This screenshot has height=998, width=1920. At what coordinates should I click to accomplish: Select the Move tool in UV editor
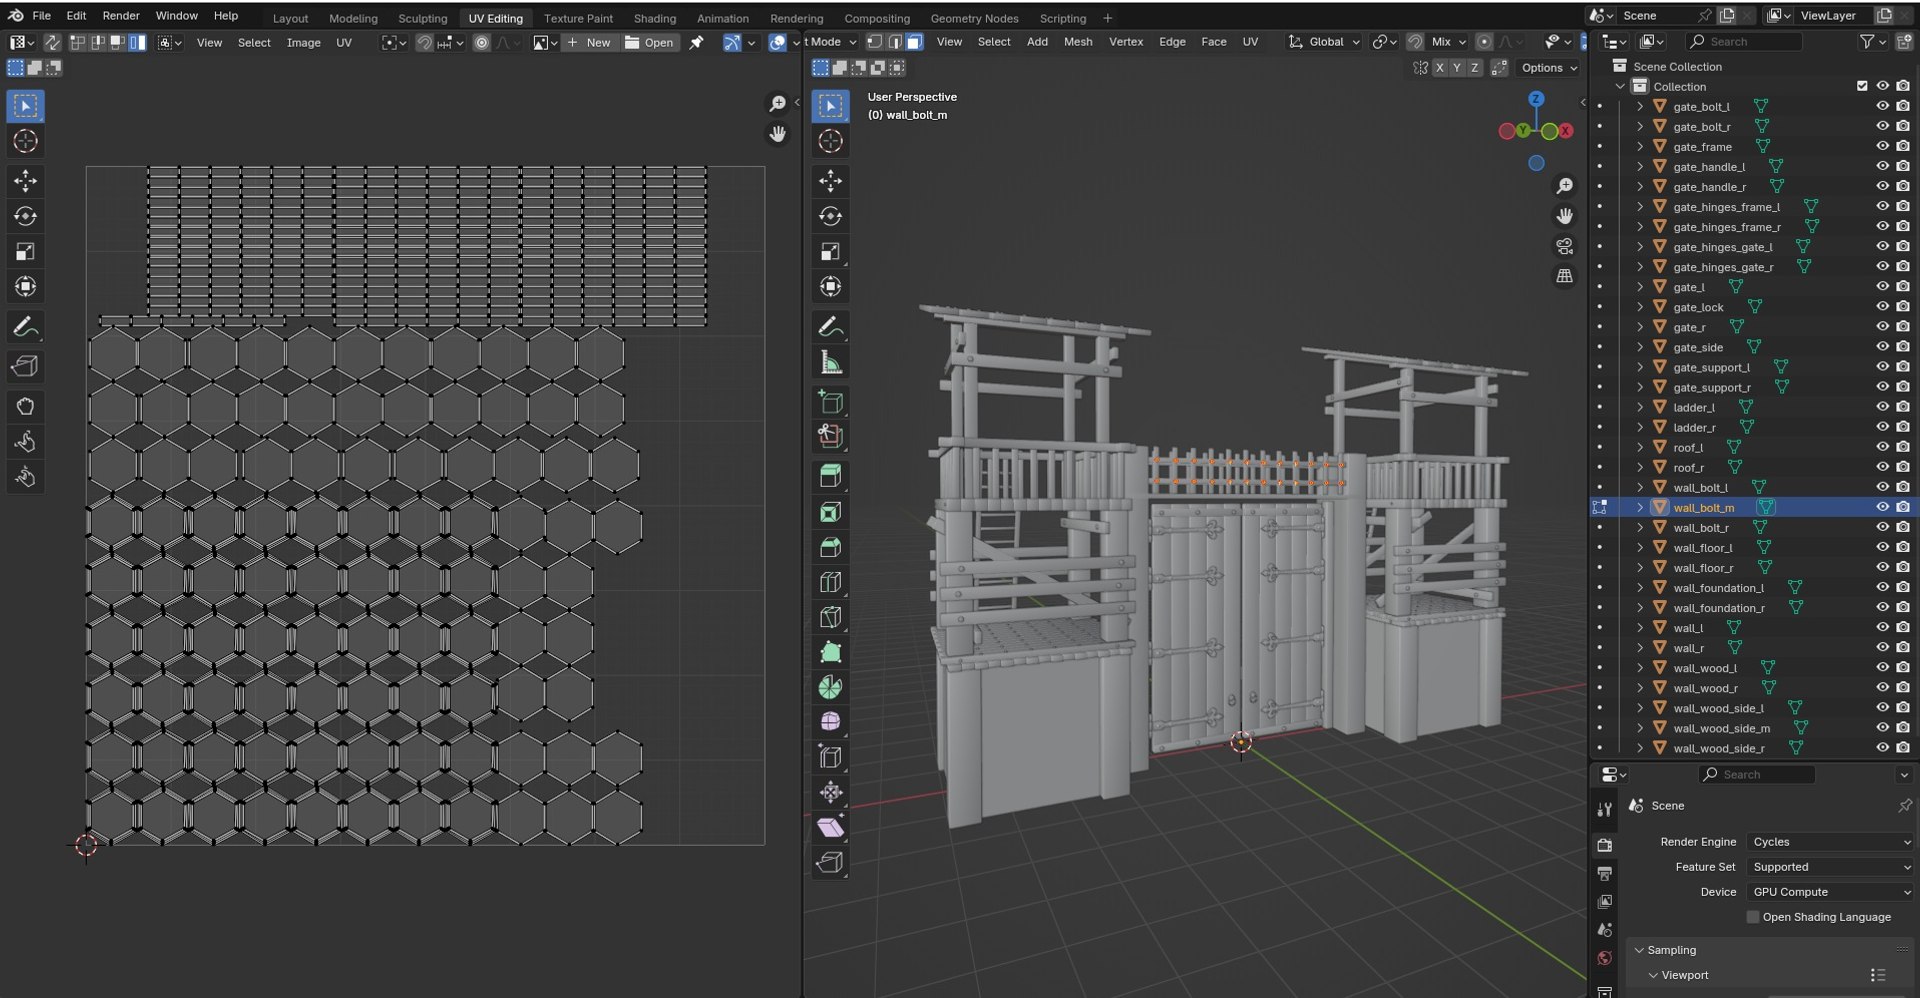[x=26, y=181]
